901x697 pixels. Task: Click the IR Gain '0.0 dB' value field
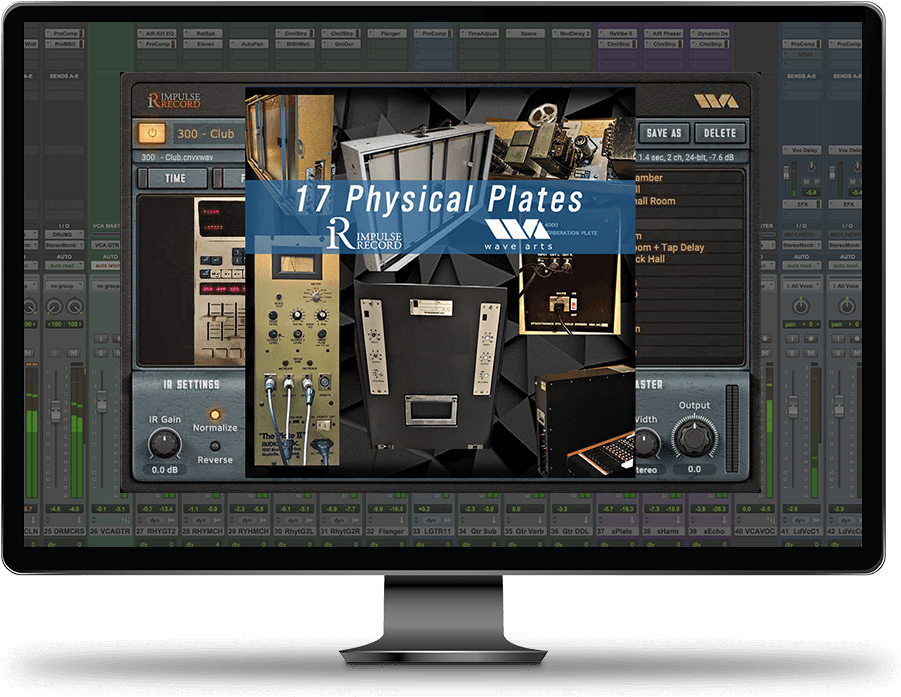click(165, 469)
